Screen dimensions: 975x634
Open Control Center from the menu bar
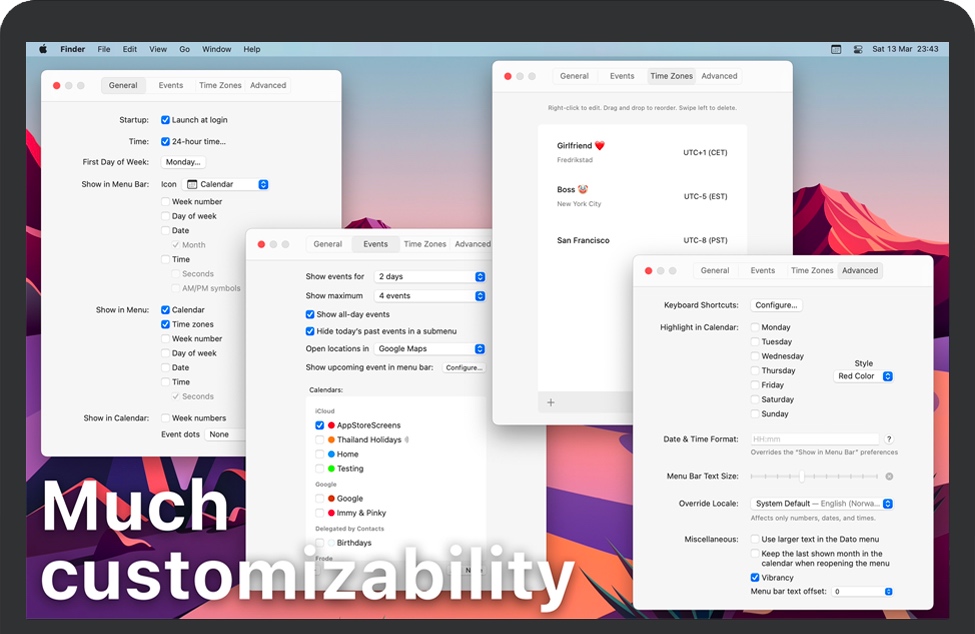(858, 49)
